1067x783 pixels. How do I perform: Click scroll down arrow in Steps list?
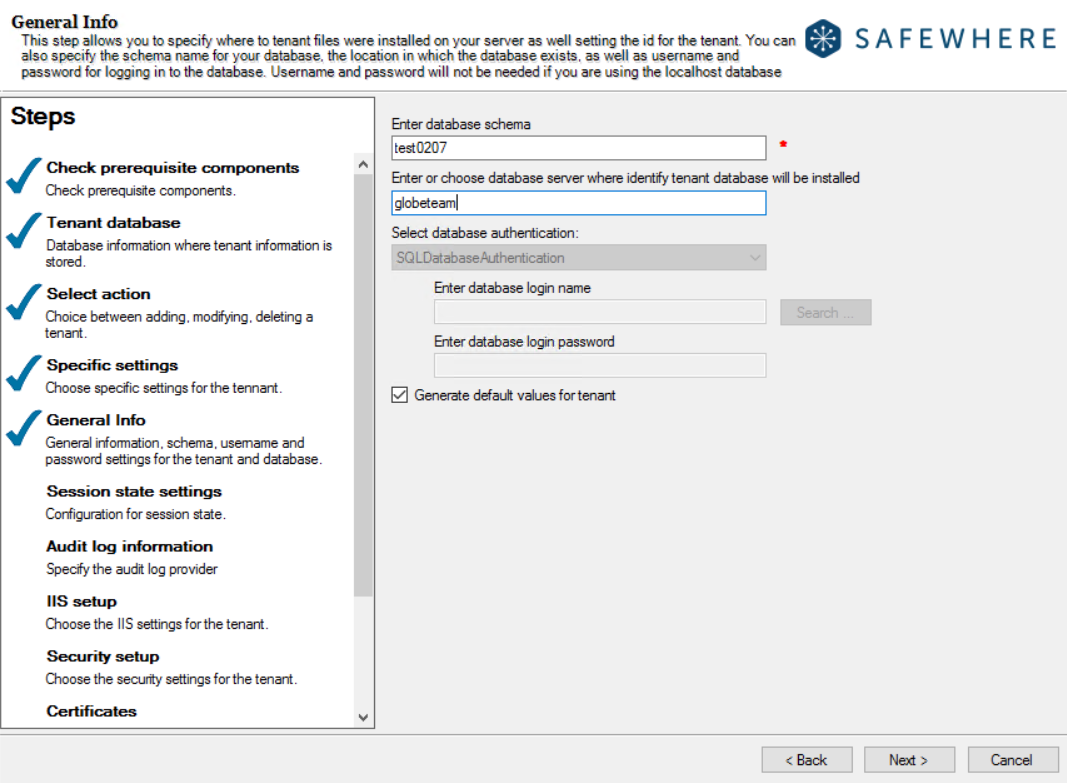pyautogui.click(x=363, y=717)
